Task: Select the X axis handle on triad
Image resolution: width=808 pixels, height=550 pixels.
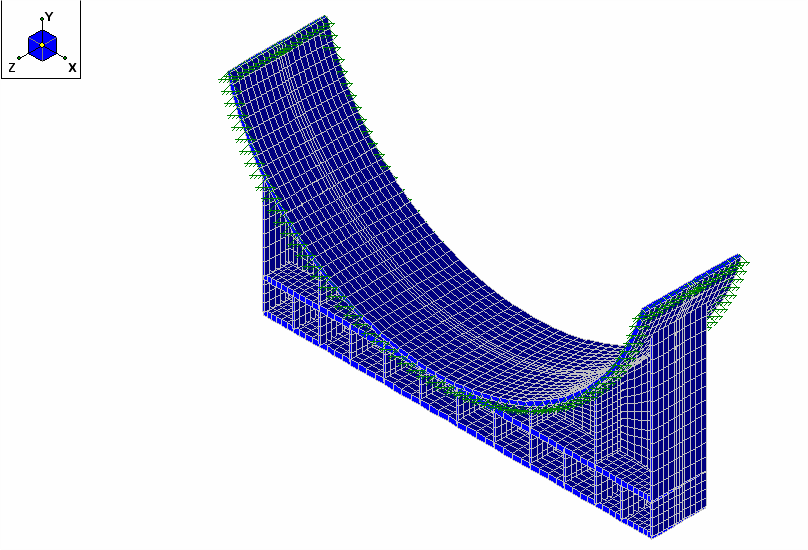Action: pos(65,58)
